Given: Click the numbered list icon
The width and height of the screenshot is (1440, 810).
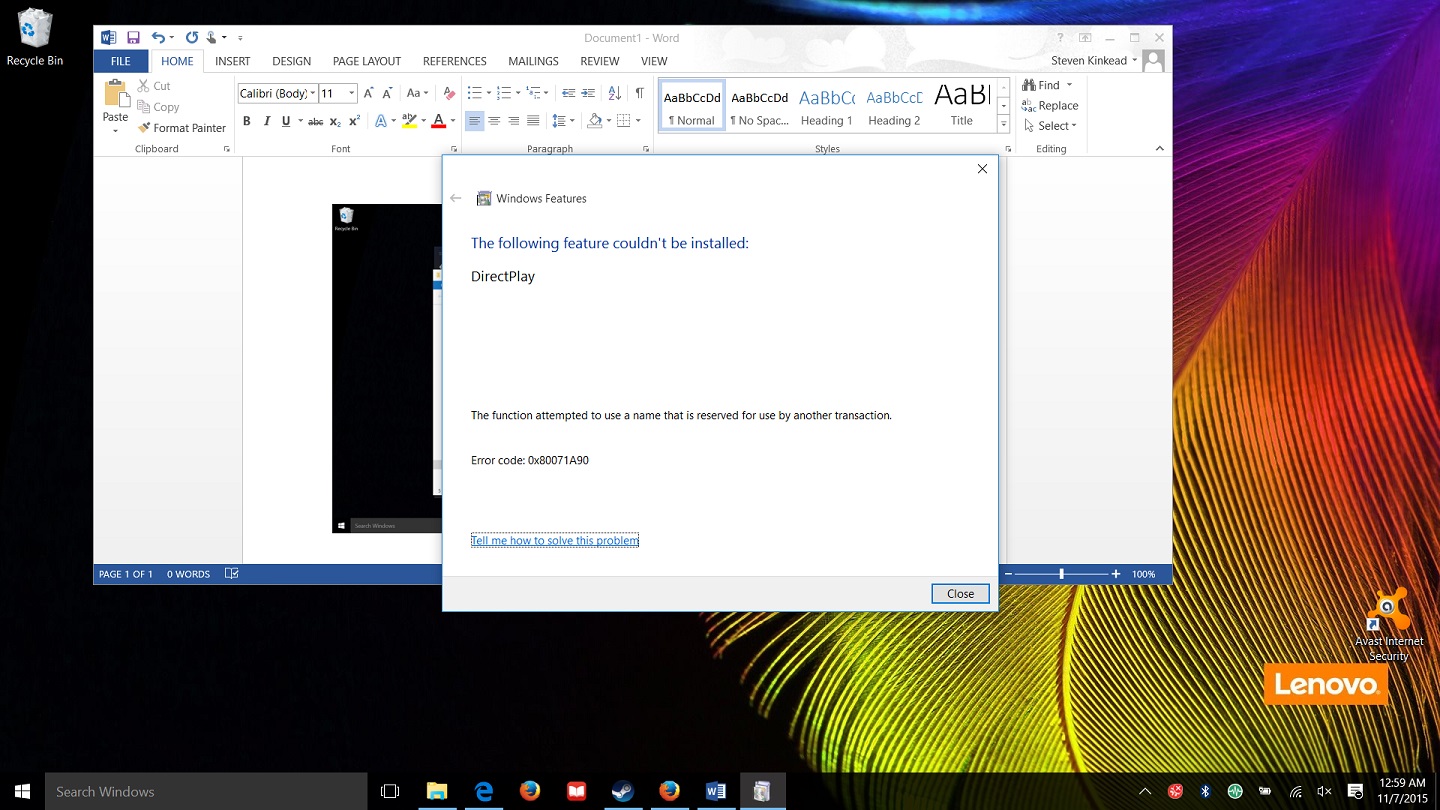Looking at the screenshot, I should click(x=503, y=93).
